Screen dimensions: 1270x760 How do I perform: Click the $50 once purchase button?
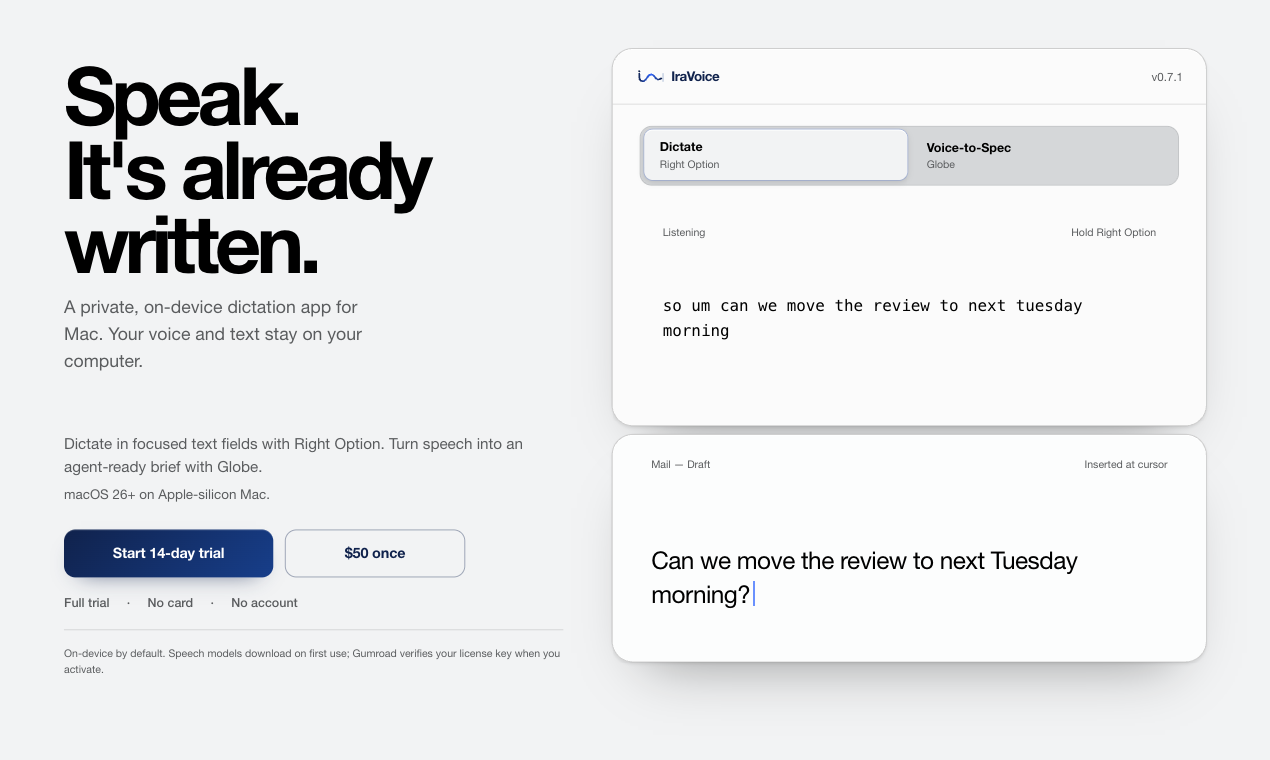tap(375, 553)
